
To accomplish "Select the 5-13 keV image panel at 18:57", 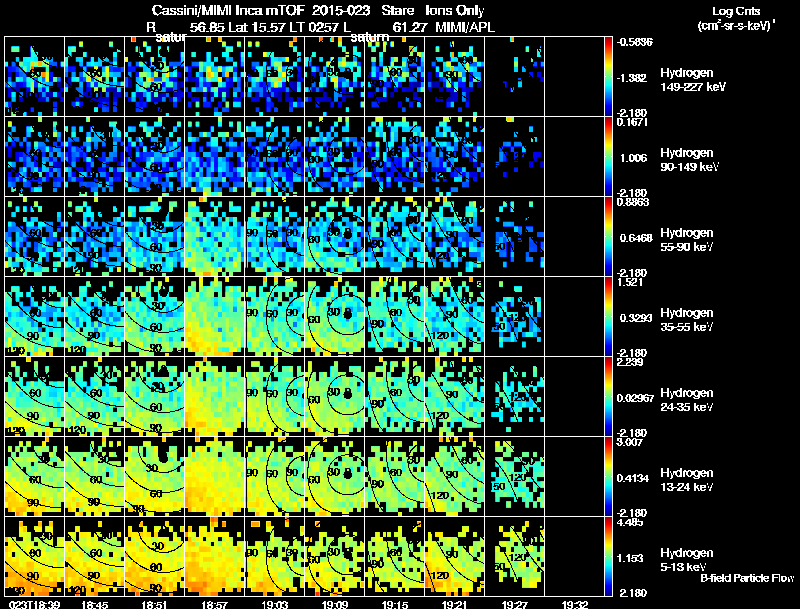I will (x=215, y=557).
